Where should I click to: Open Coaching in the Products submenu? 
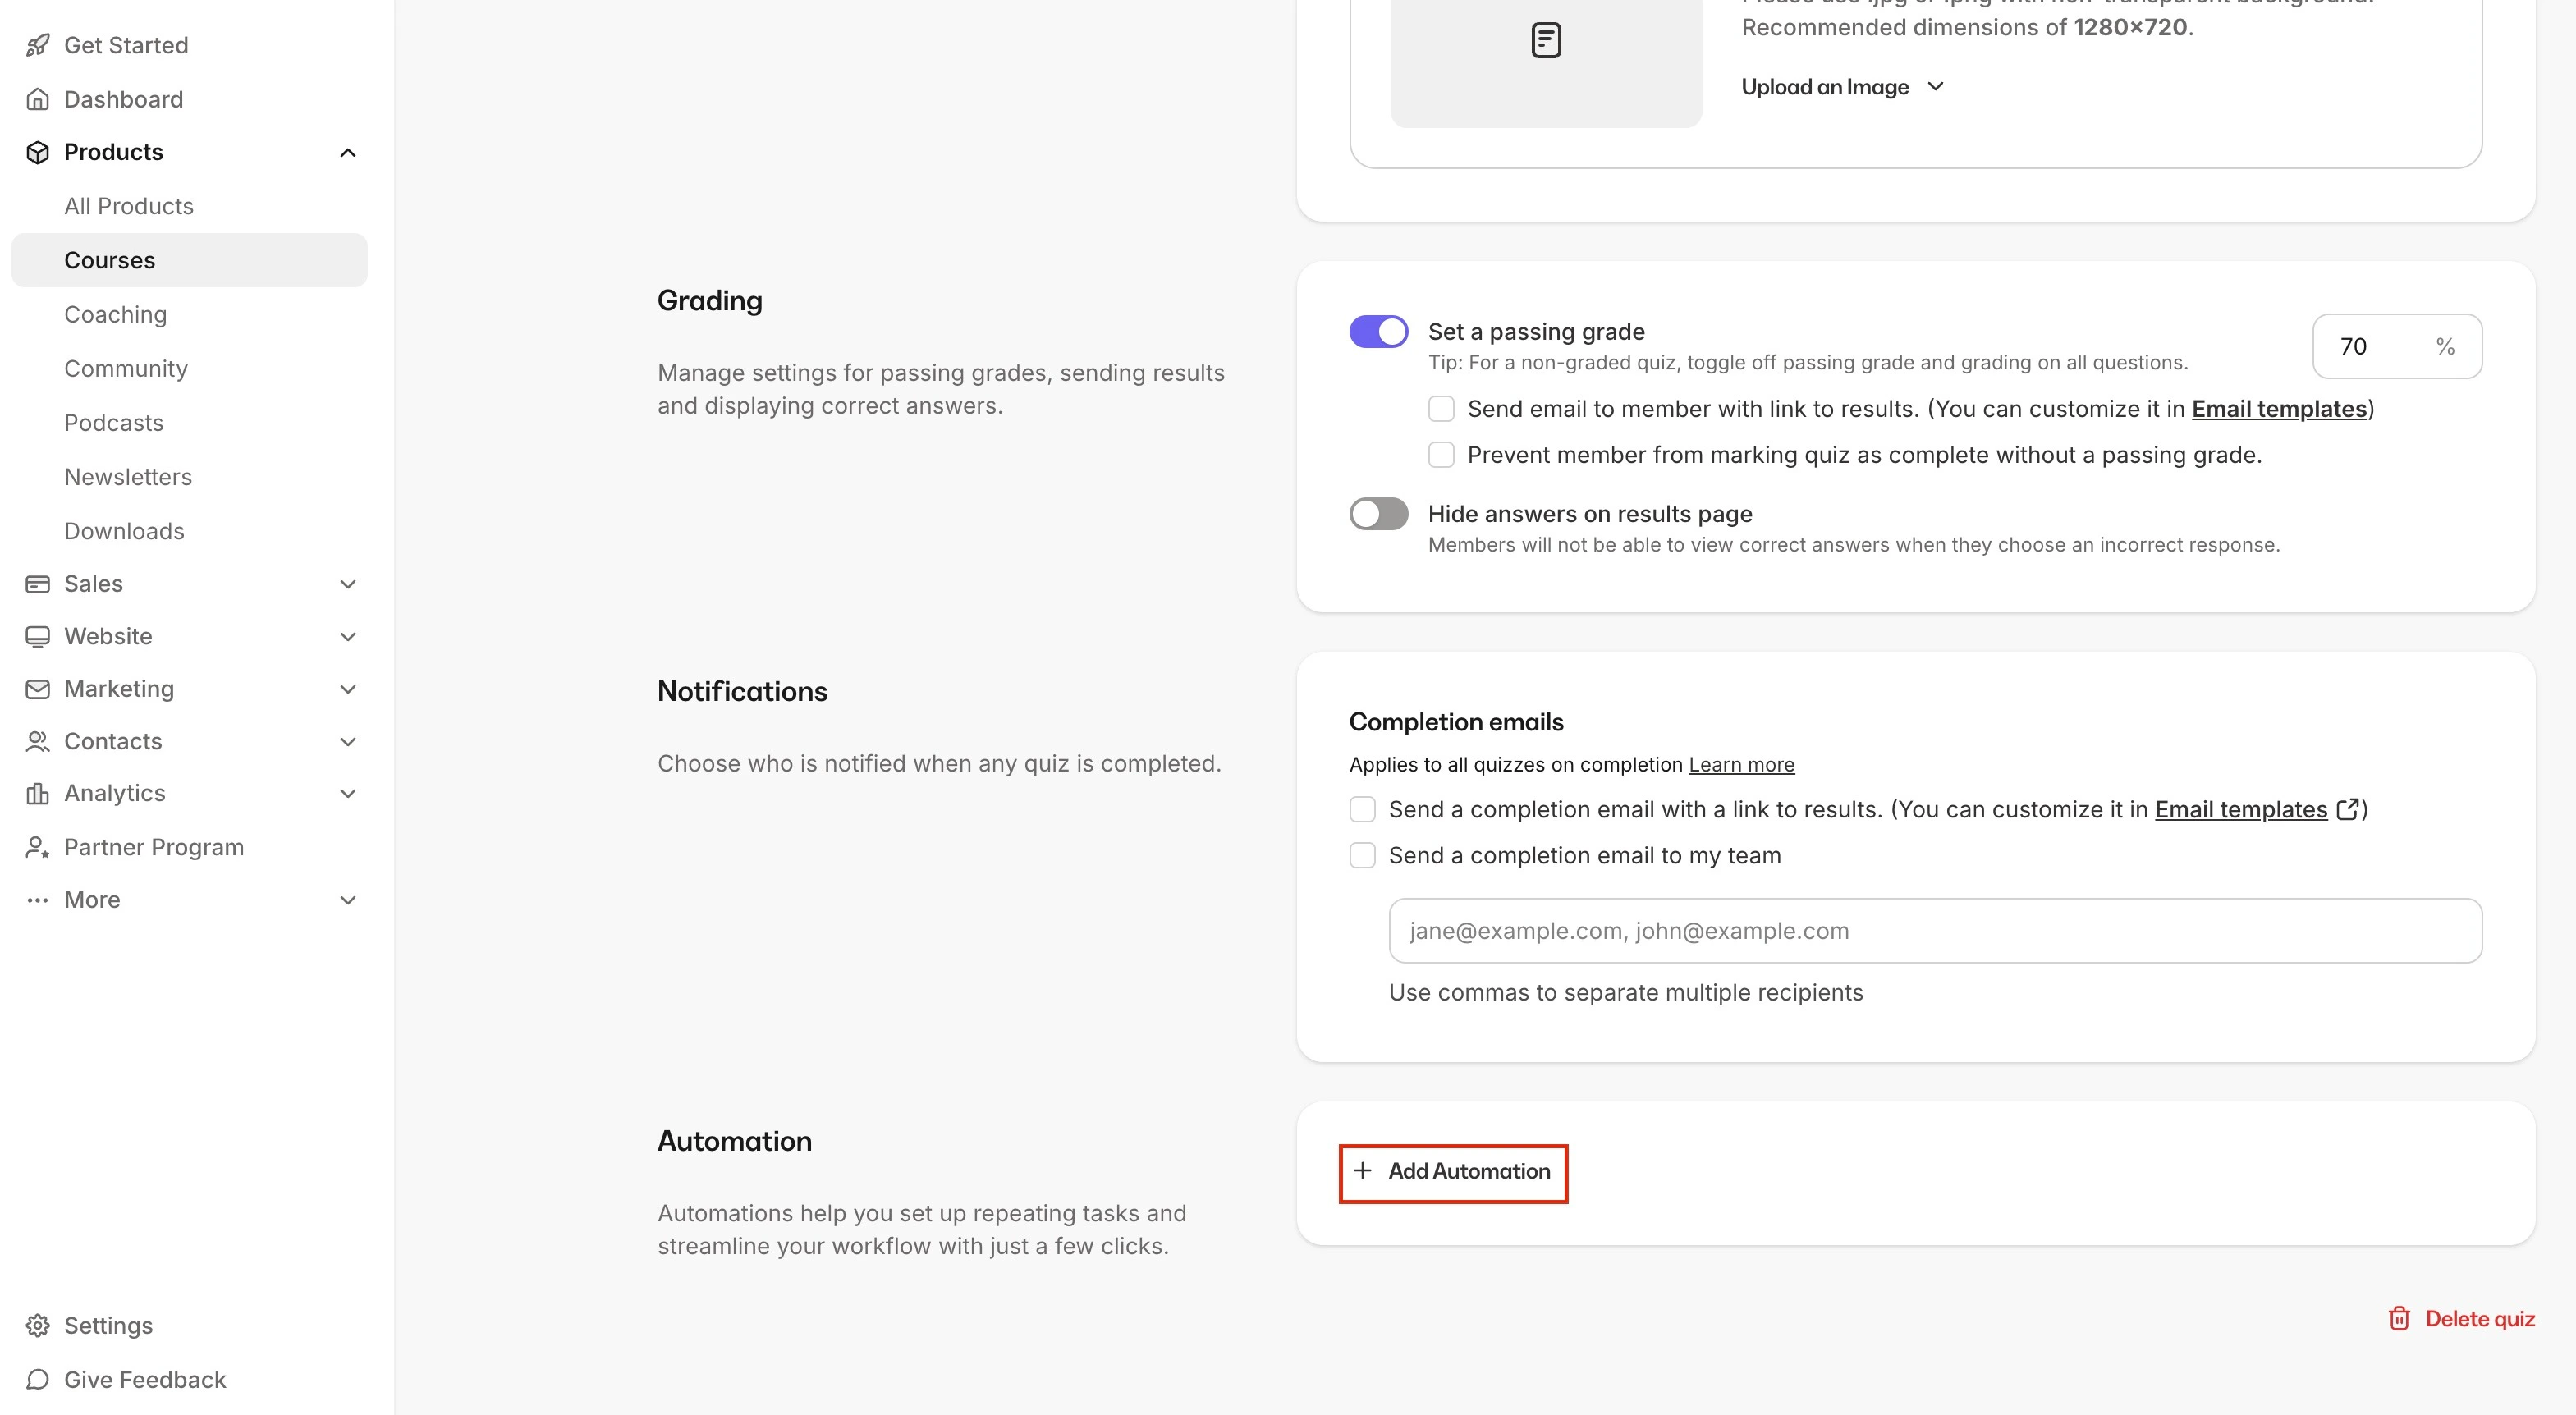(x=115, y=314)
